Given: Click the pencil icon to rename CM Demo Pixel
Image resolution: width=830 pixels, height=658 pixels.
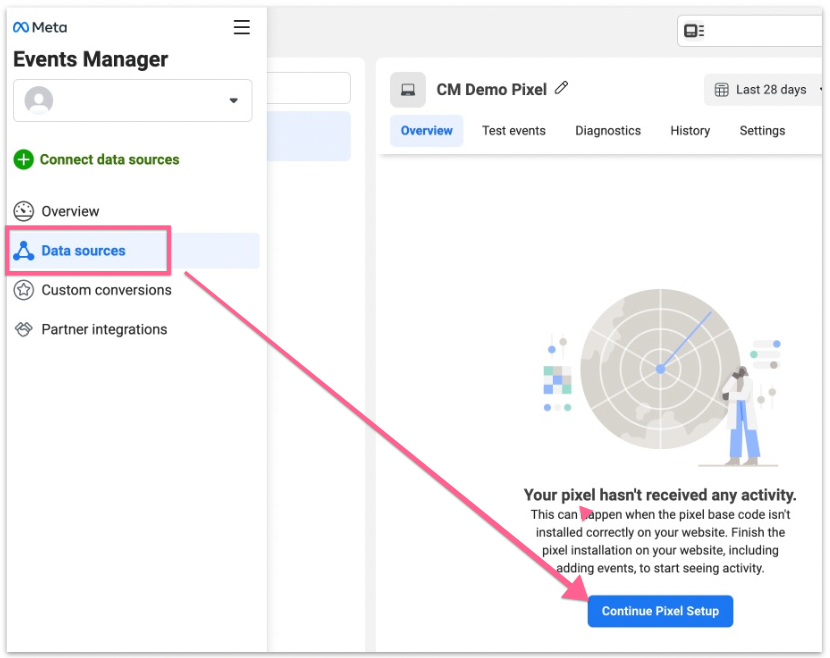Looking at the screenshot, I should [561, 88].
